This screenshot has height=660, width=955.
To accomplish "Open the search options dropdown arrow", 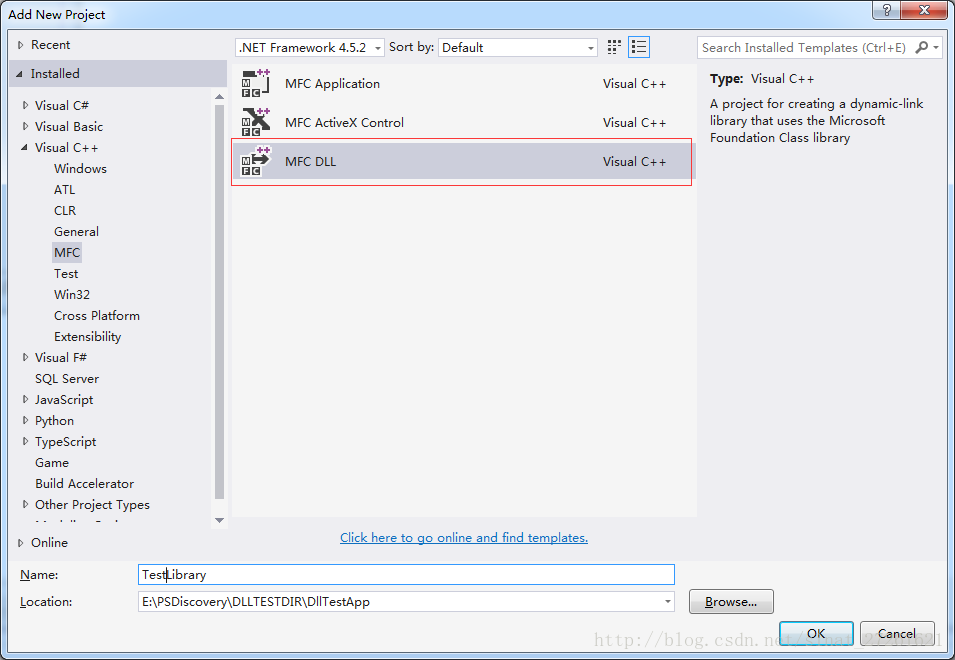I will coord(936,47).
